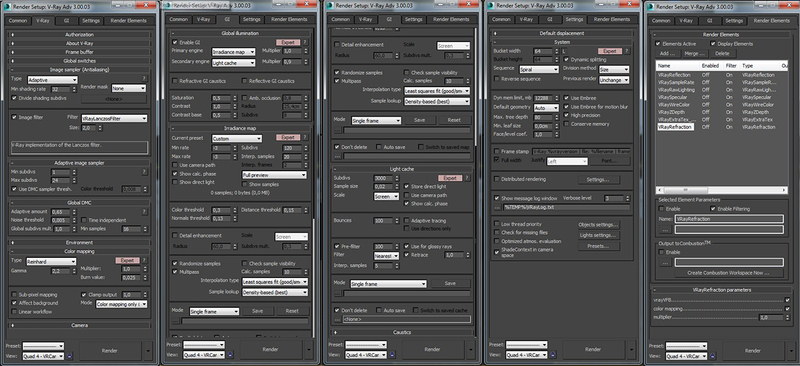
Task: Toggle Image filter checkbox
Action: click(14, 117)
